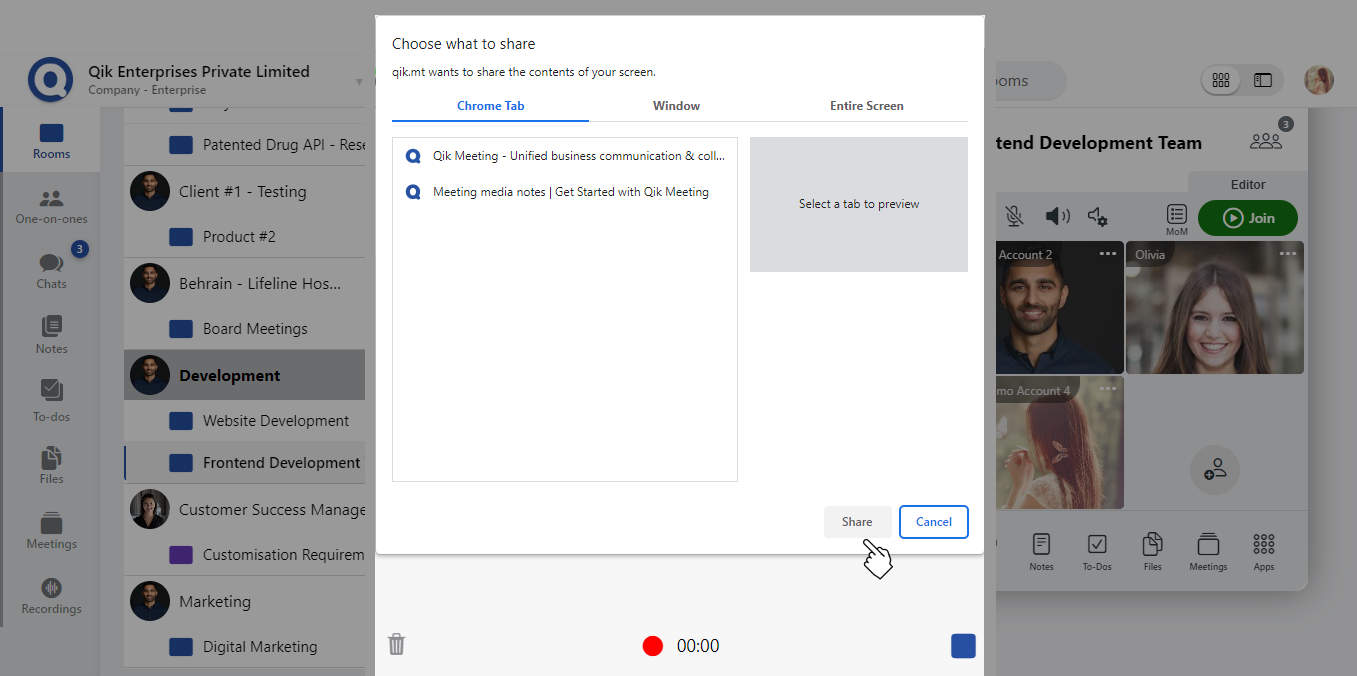The height and width of the screenshot is (676, 1357).
Task: Cancel the screen share dialog
Action: 933,522
